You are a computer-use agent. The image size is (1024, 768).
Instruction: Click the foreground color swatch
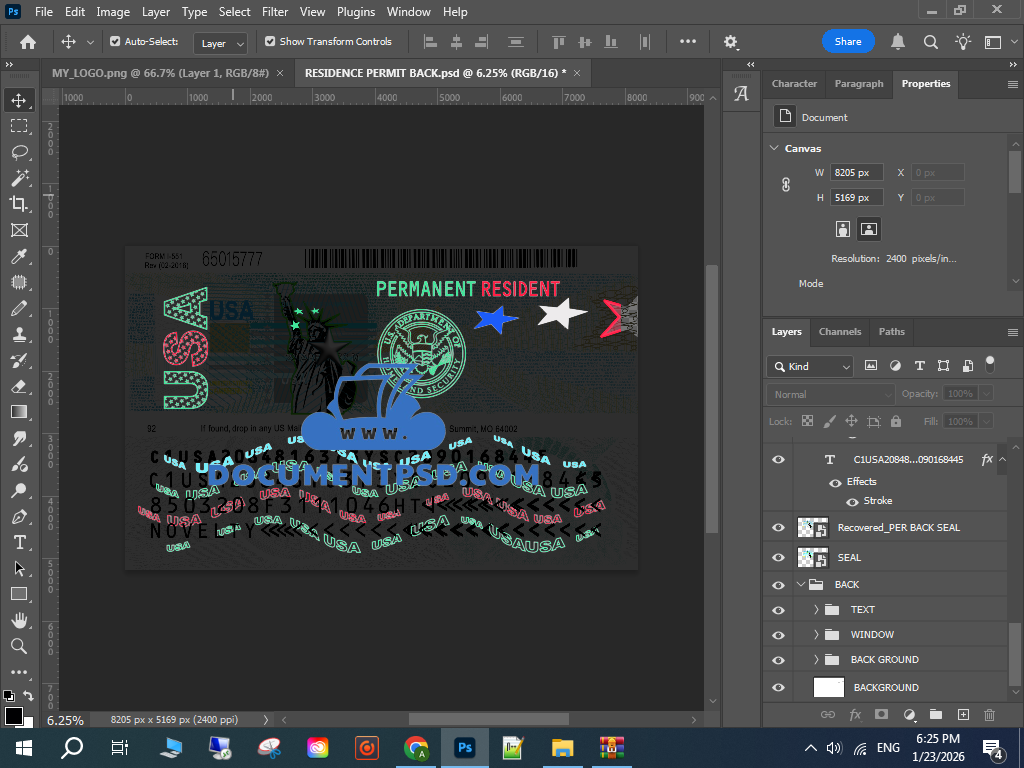(13, 715)
